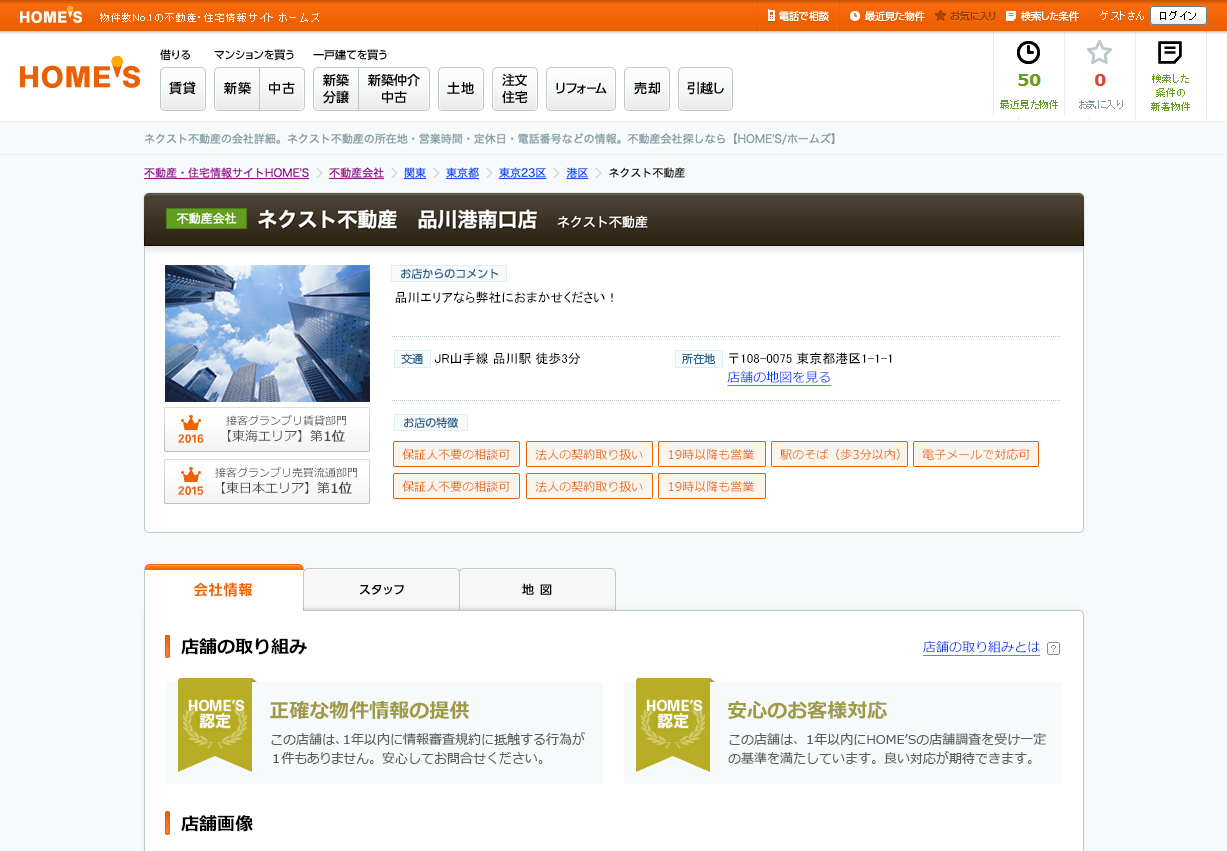The image size is (1227, 851).
Task: Click HOME'S認定 badge for 安心のお客様対応
Action: (674, 724)
